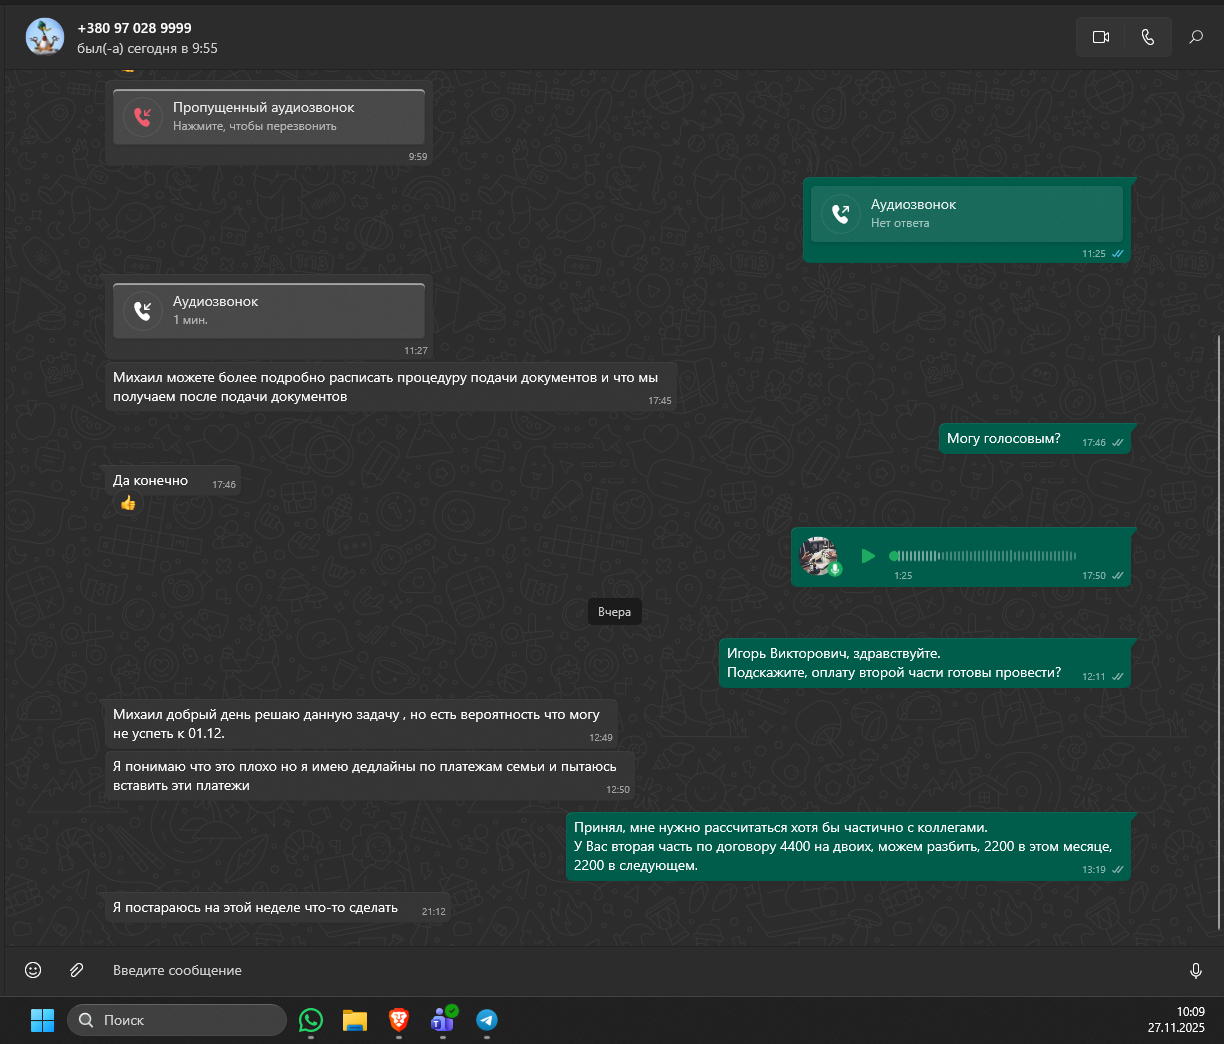The height and width of the screenshot is (1044, 1224).
Task: Open Telegram from the taskbar
Action: 487,1020
